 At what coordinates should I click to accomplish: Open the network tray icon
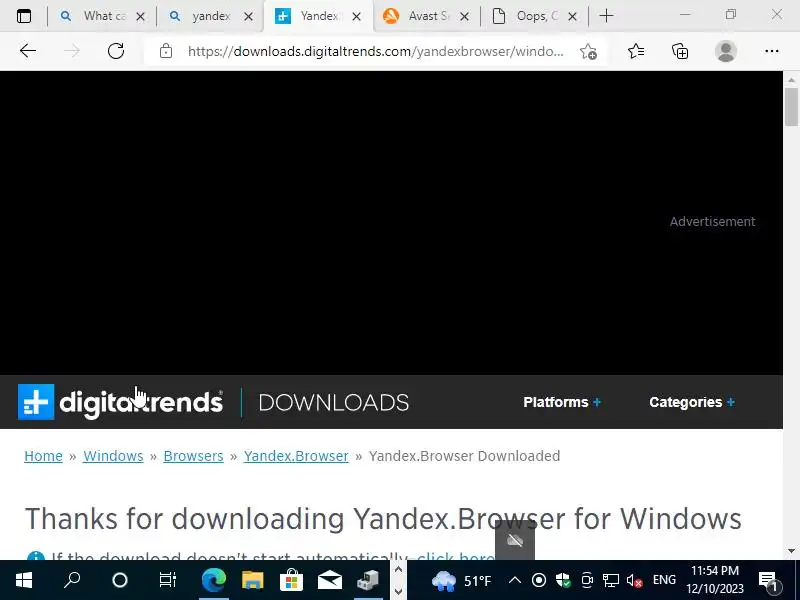(x=610, y=580)
